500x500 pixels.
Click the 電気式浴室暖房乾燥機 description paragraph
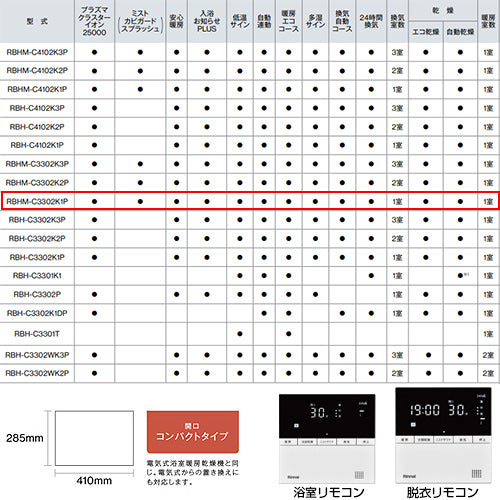[193, 473]
